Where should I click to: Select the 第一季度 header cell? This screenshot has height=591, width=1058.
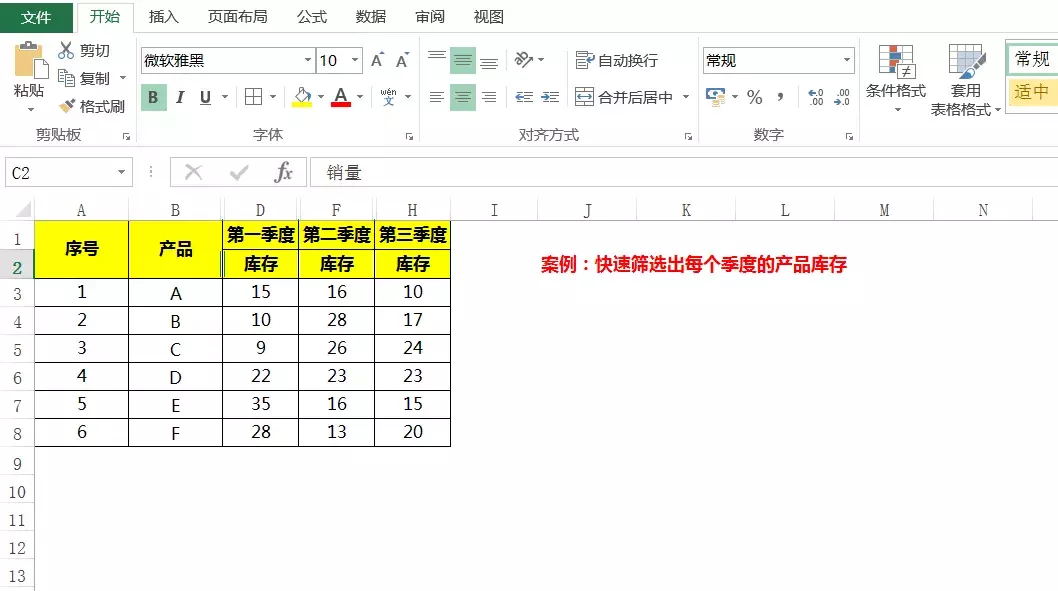260,235
